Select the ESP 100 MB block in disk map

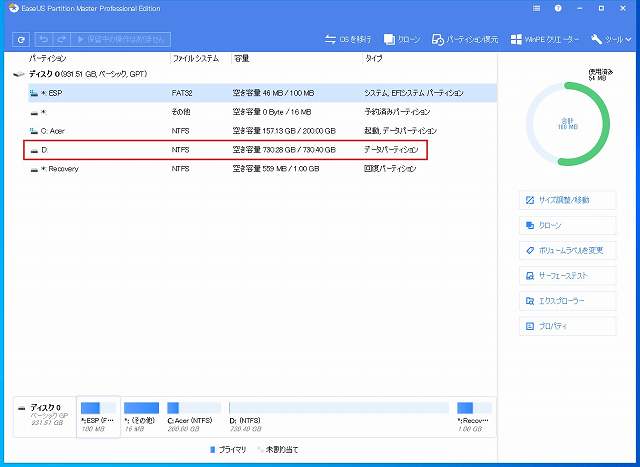point(98,417)
